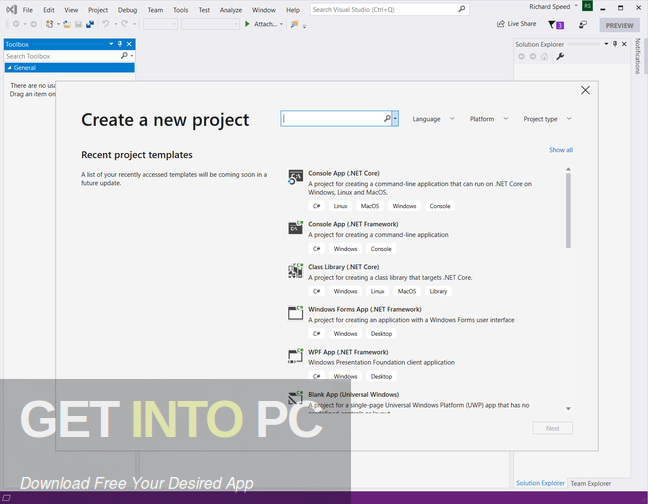
Task: Open the View menu
Action: click(x=71, y=10)
